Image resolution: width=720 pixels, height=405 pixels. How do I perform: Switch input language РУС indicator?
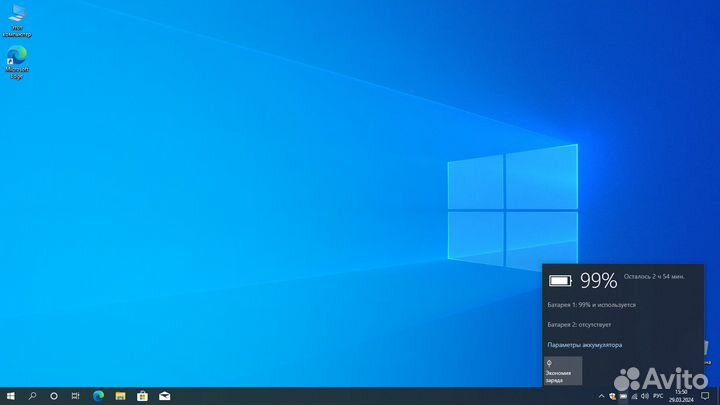coord(658,396)
